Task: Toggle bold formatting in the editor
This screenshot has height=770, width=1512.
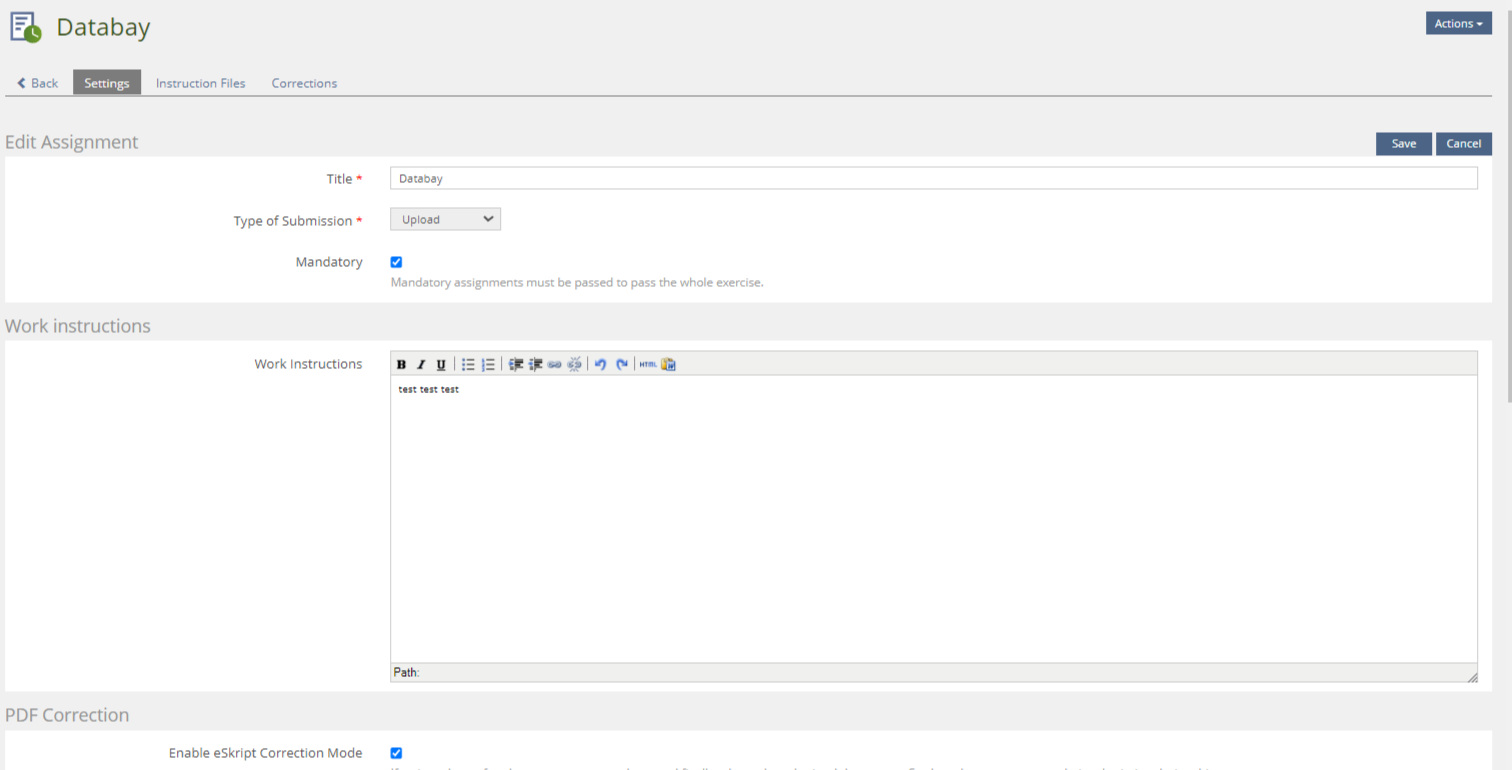Action: [x=401, y=365]
